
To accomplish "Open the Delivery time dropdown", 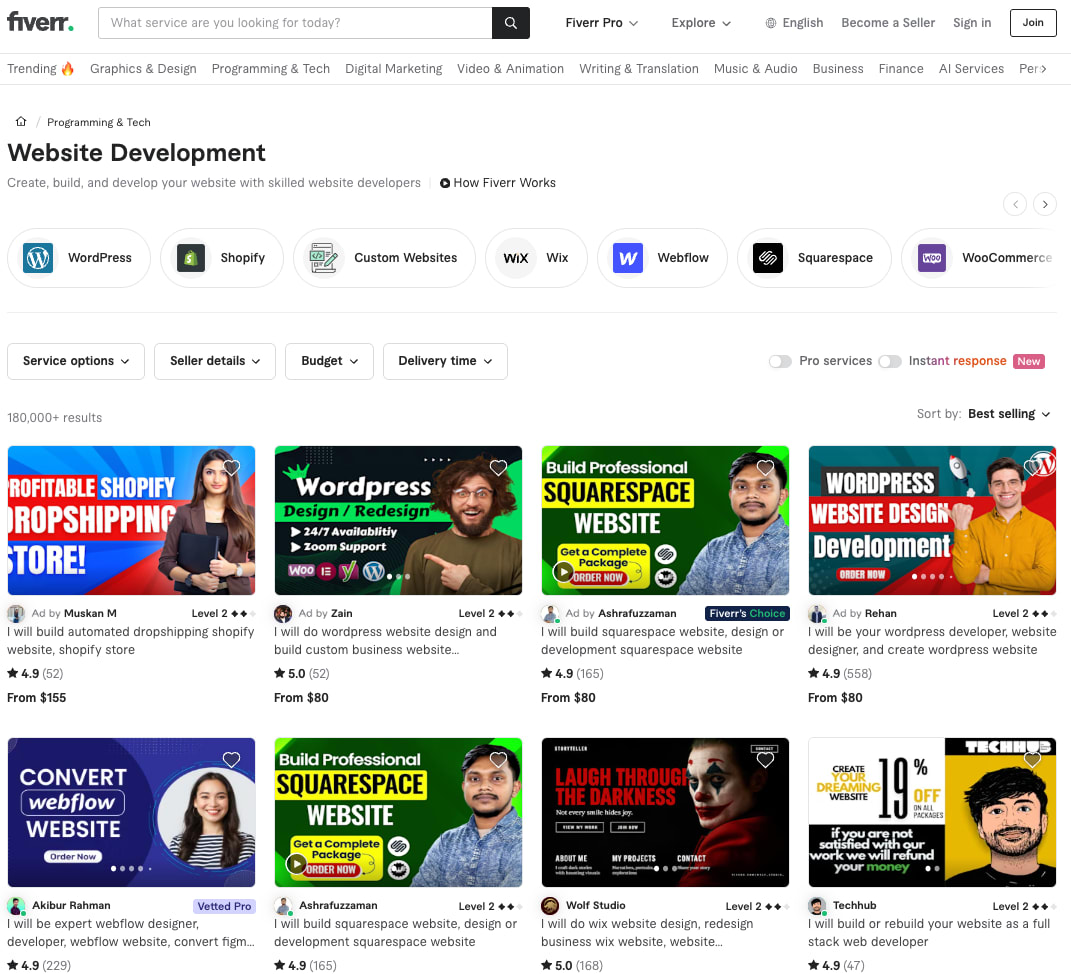I will coord(445,361).
